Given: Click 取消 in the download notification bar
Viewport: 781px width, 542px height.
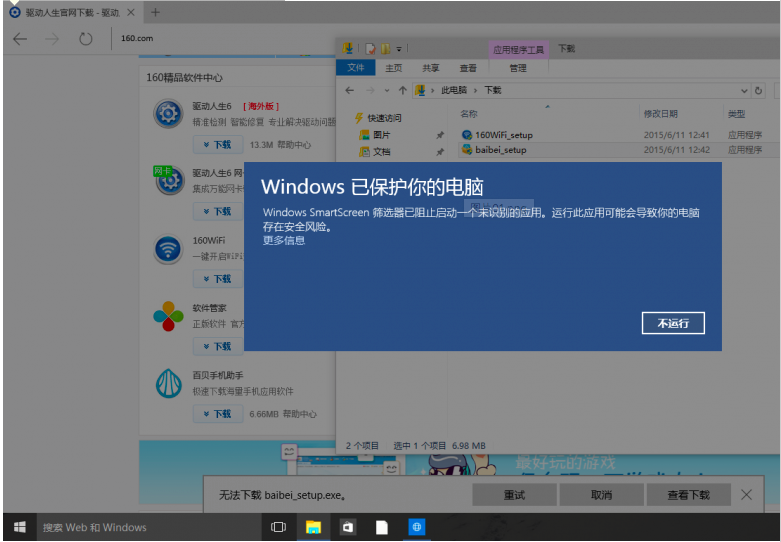Looking at the screenshot, I should (601, 495).
